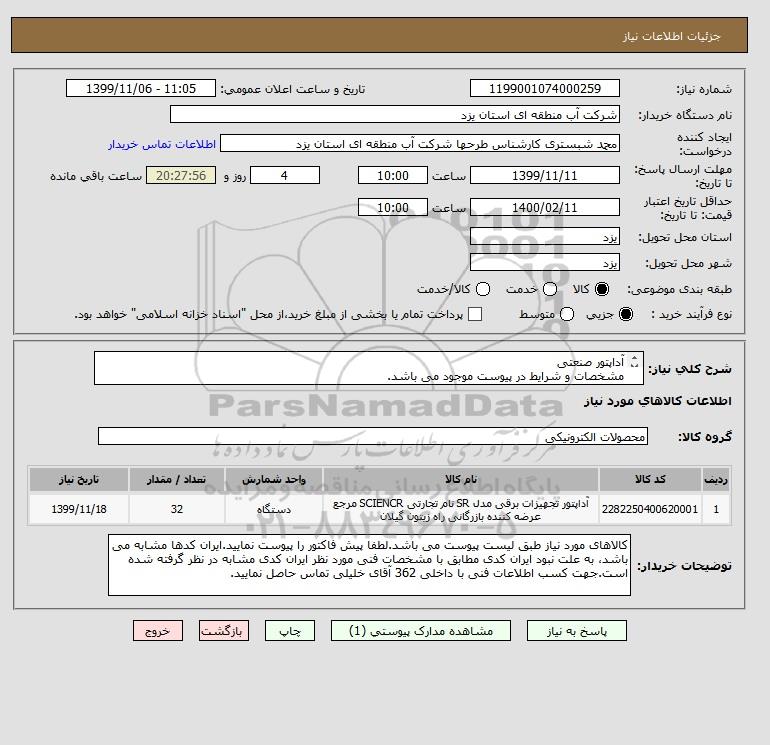Click response deadline date 1399/11/11 field
The image size is (770, 745).
coord(545,175)
